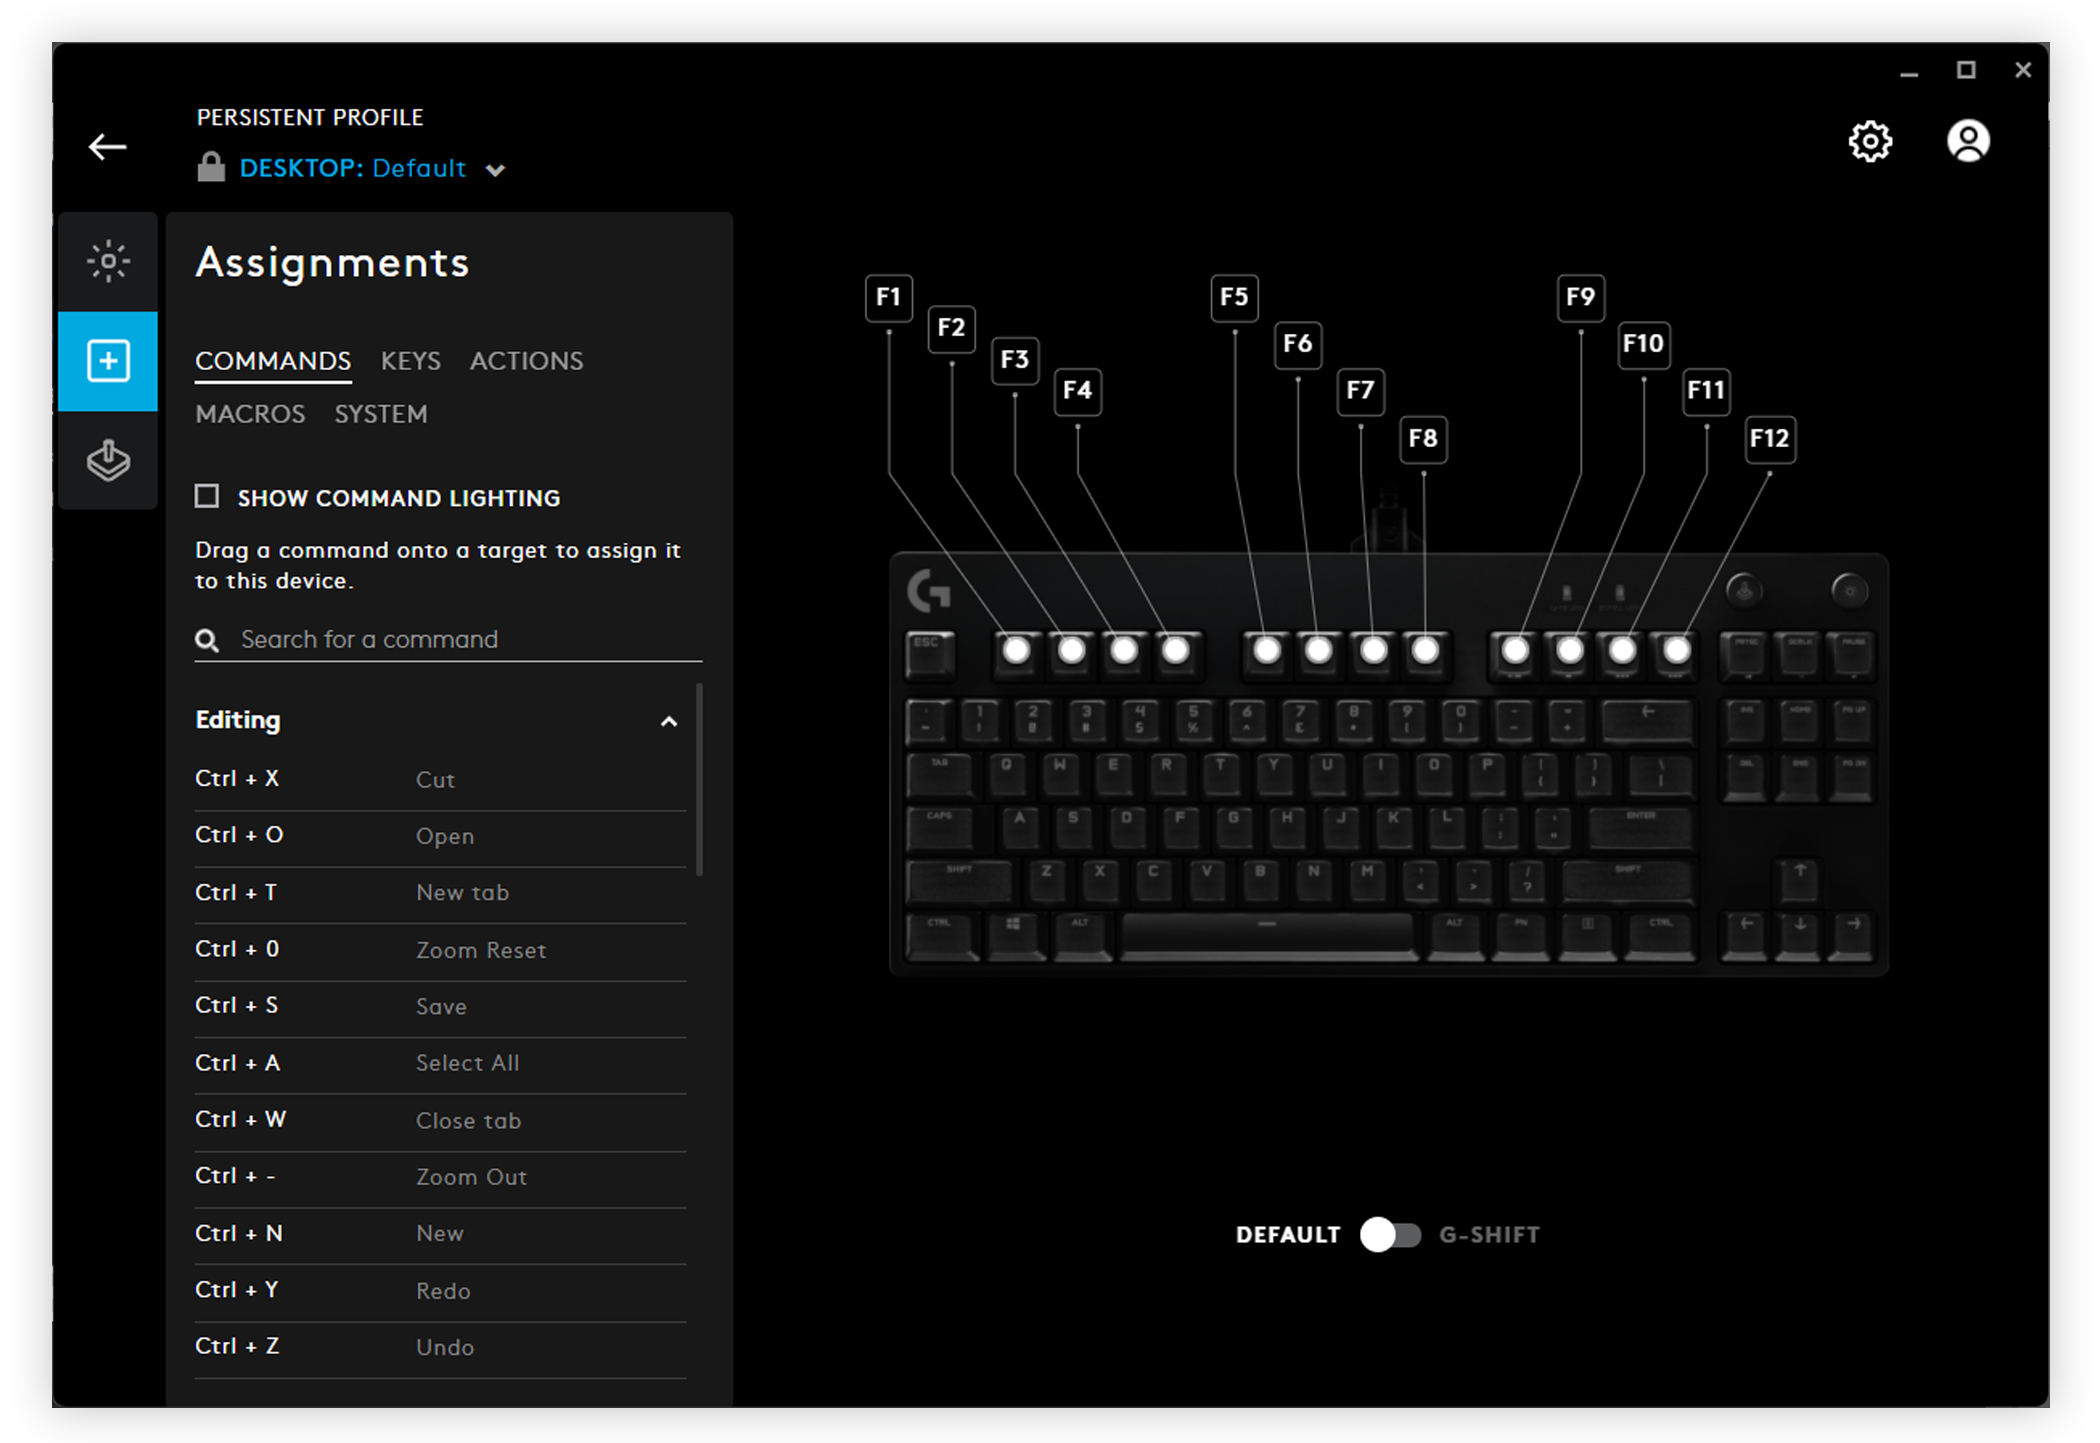Click the DEFAULT mode label
Viewport: 2100px width, 1443px height.
[x=1287, y=1235]
